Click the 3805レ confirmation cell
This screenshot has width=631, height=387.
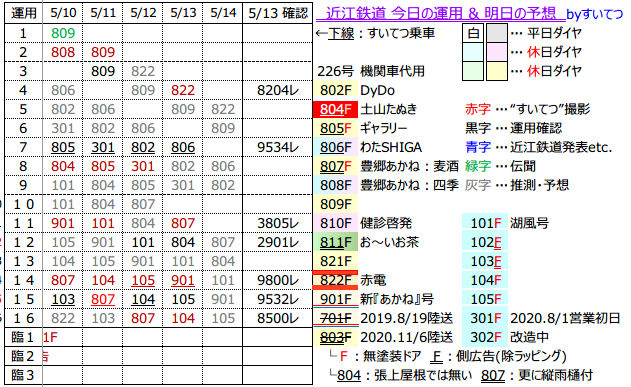coord(278,223)
